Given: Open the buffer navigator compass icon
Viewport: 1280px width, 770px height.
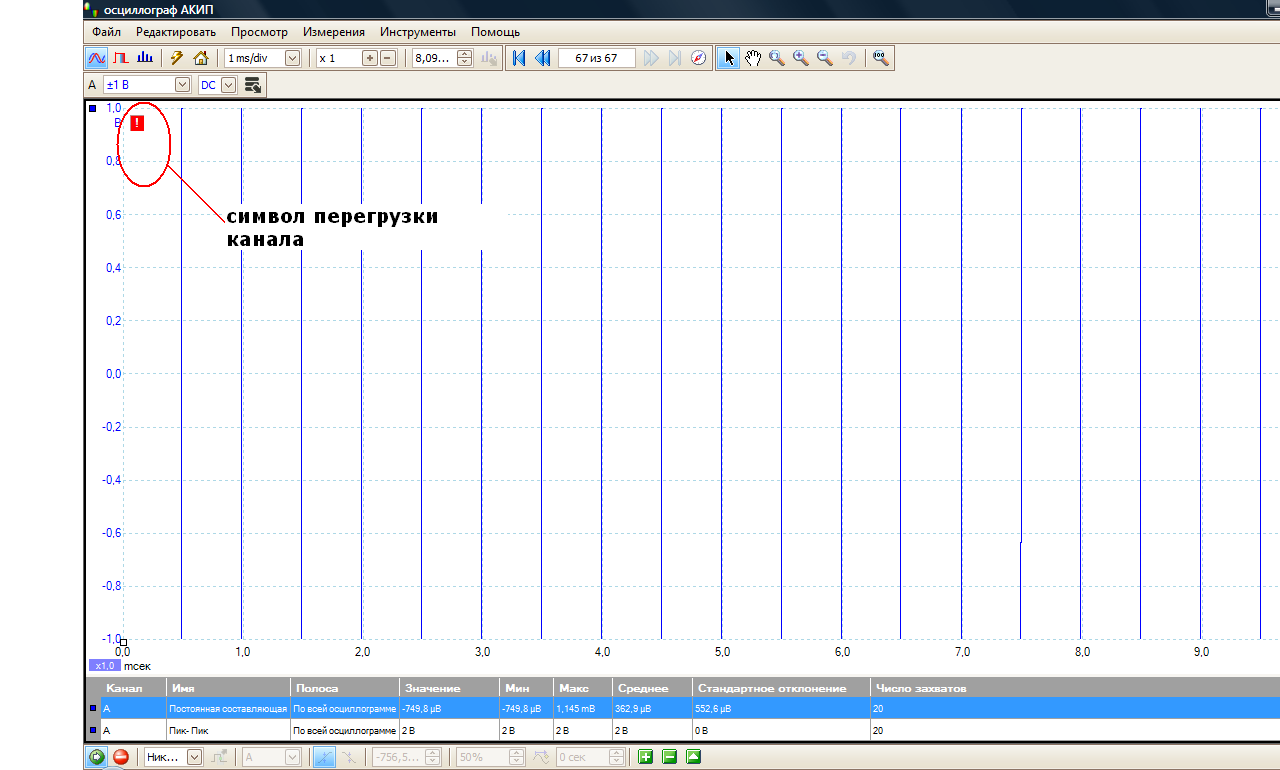Looking at the screenshot, I should pyautogui.click(x=699, y=58).
